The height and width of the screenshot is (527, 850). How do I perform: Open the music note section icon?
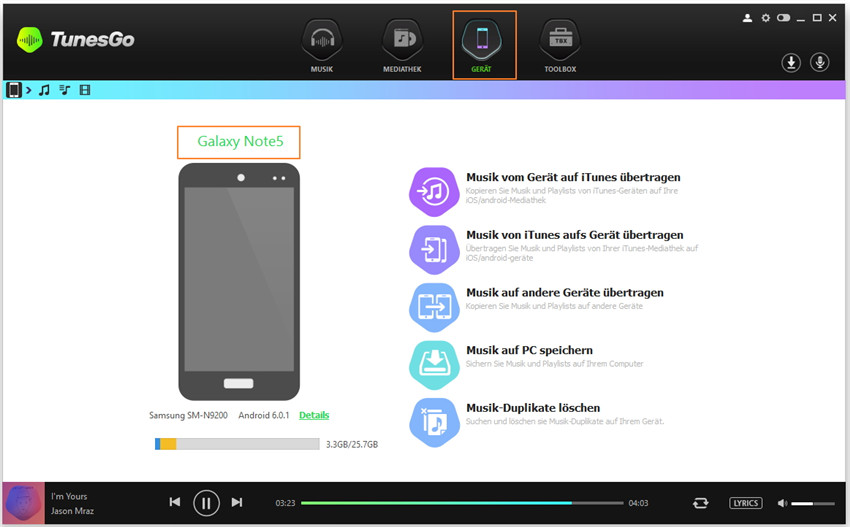[x=44, y=90]
